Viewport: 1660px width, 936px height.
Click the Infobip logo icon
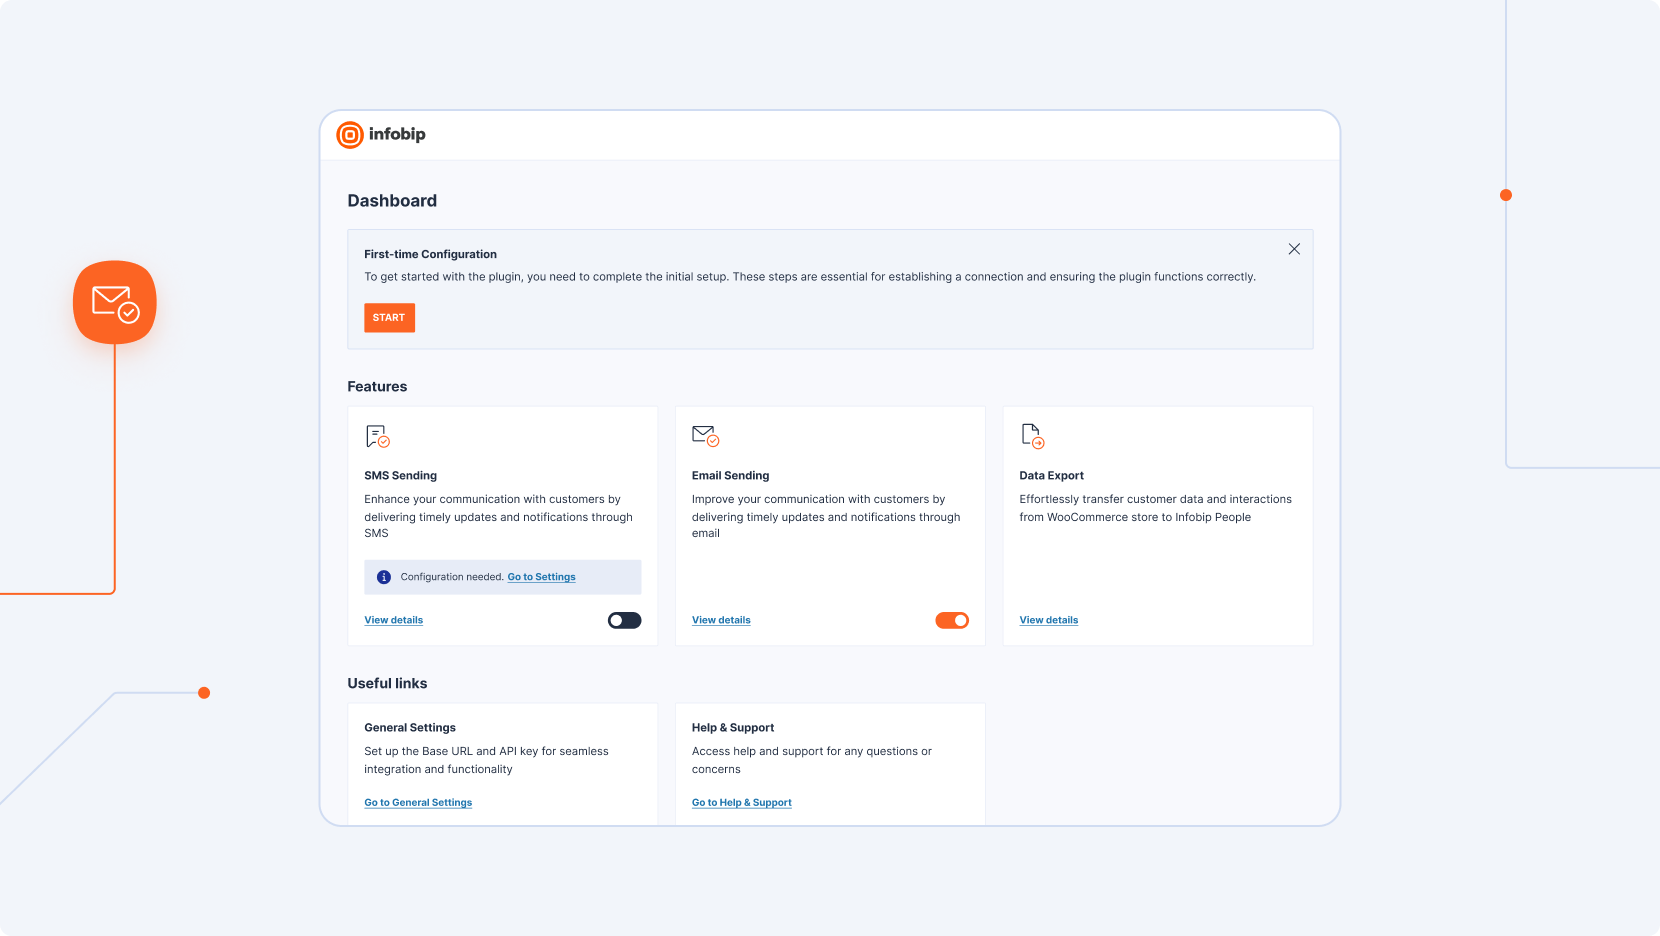pos(350,135)
